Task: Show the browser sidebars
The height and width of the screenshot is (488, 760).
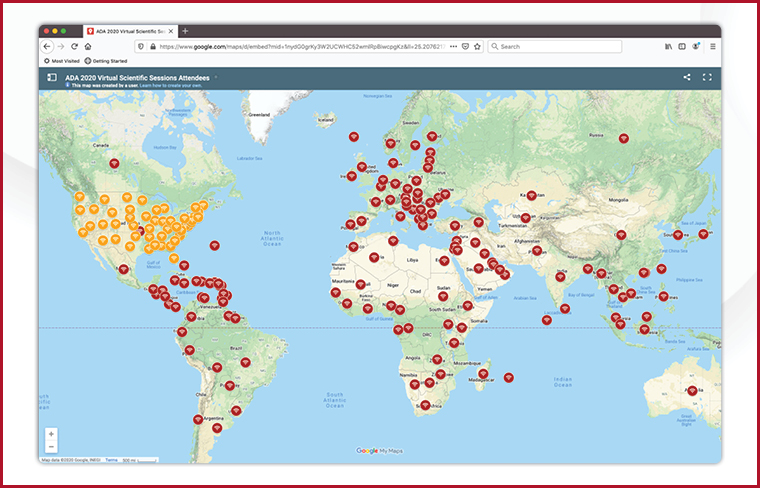Action: pyautogui.click(x=682, y=47)
